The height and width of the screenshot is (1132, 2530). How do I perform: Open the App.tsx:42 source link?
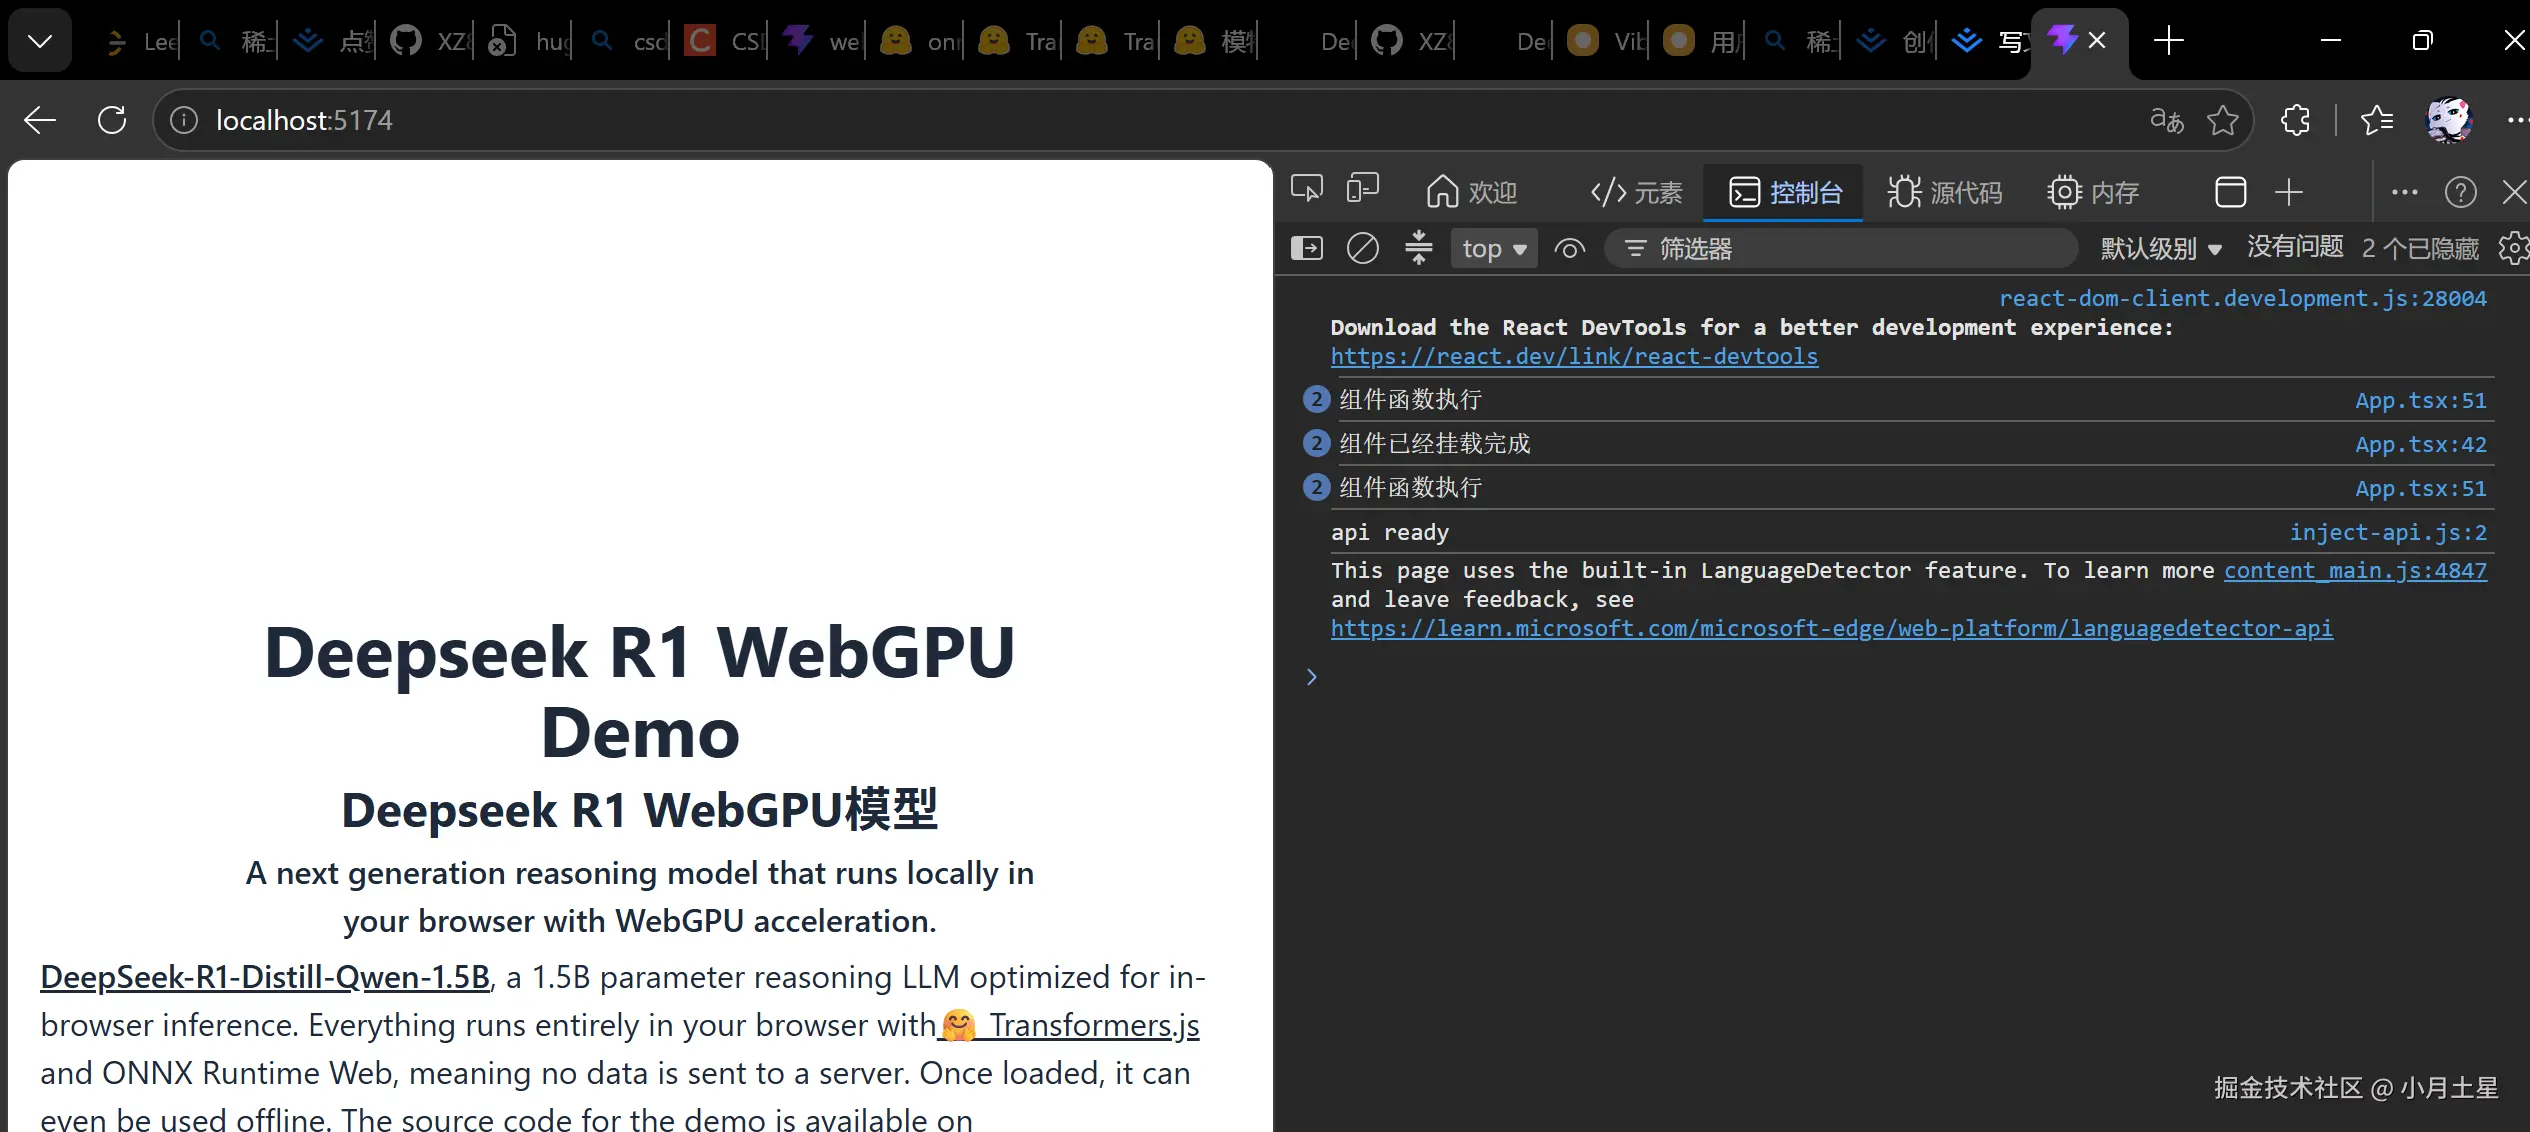(x=2421, y=444)
